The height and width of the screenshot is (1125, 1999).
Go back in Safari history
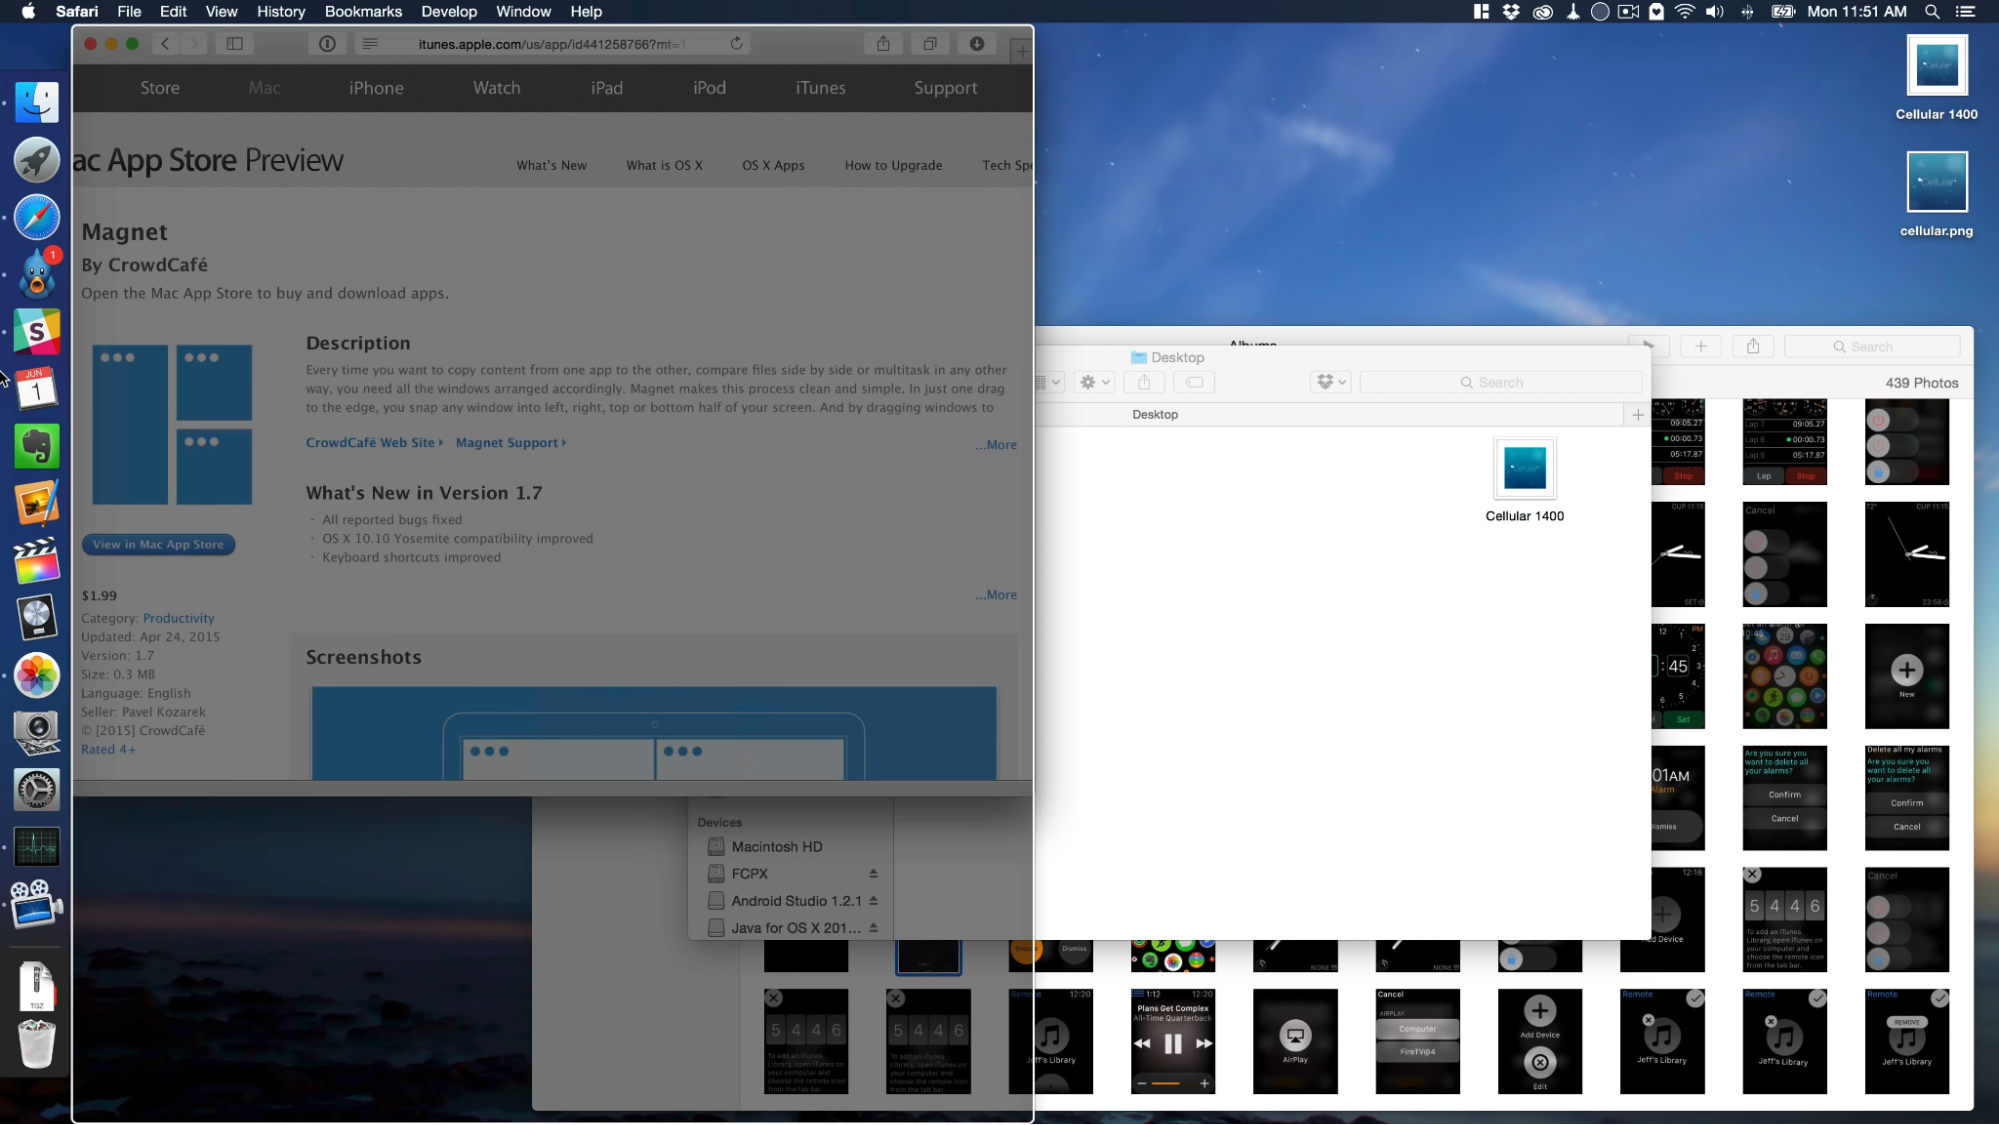coord(165,44)
